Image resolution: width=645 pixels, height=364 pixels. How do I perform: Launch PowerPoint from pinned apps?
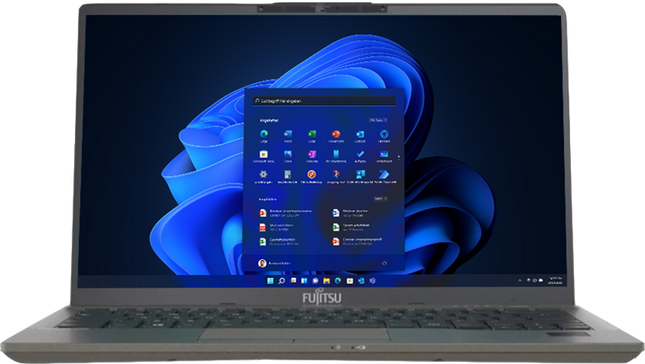(336, 136)
